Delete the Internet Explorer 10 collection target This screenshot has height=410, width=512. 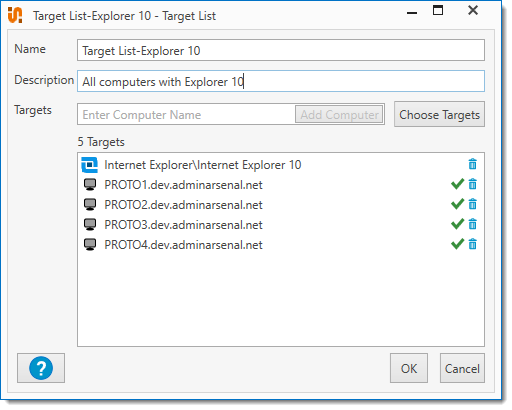point(472,164)
